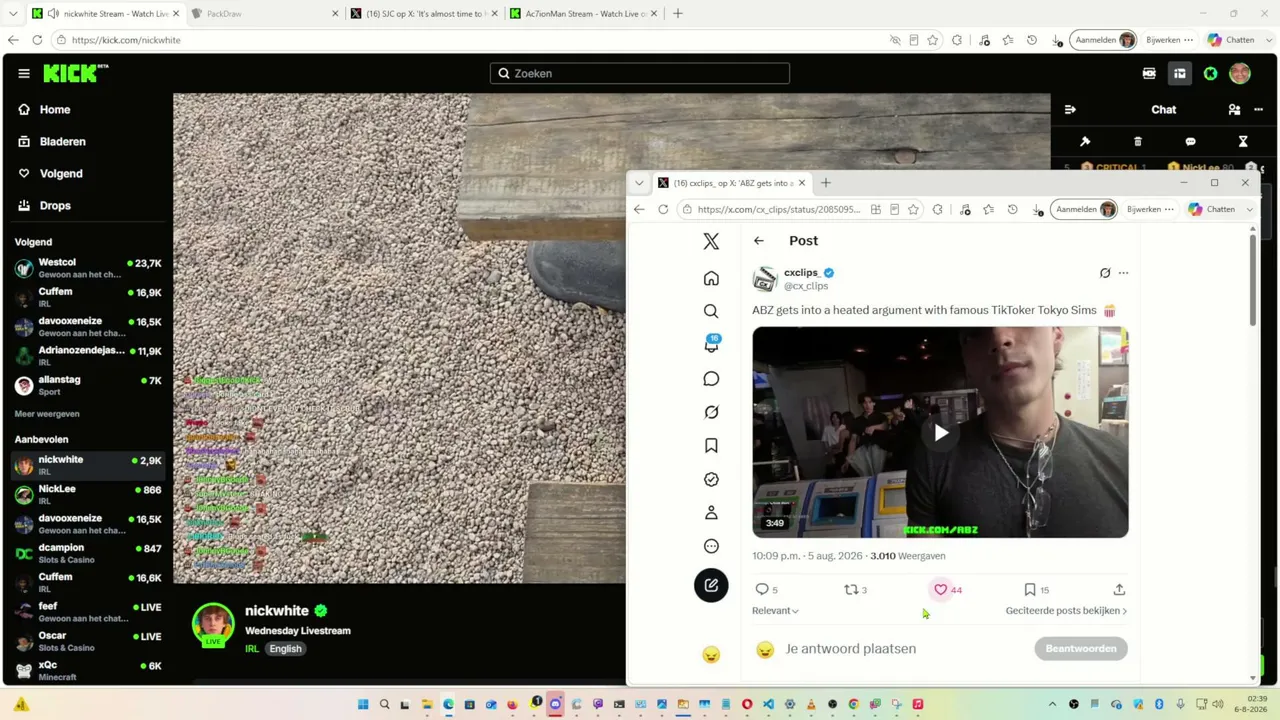Switch to the PackDraw tab

[263, 13]
